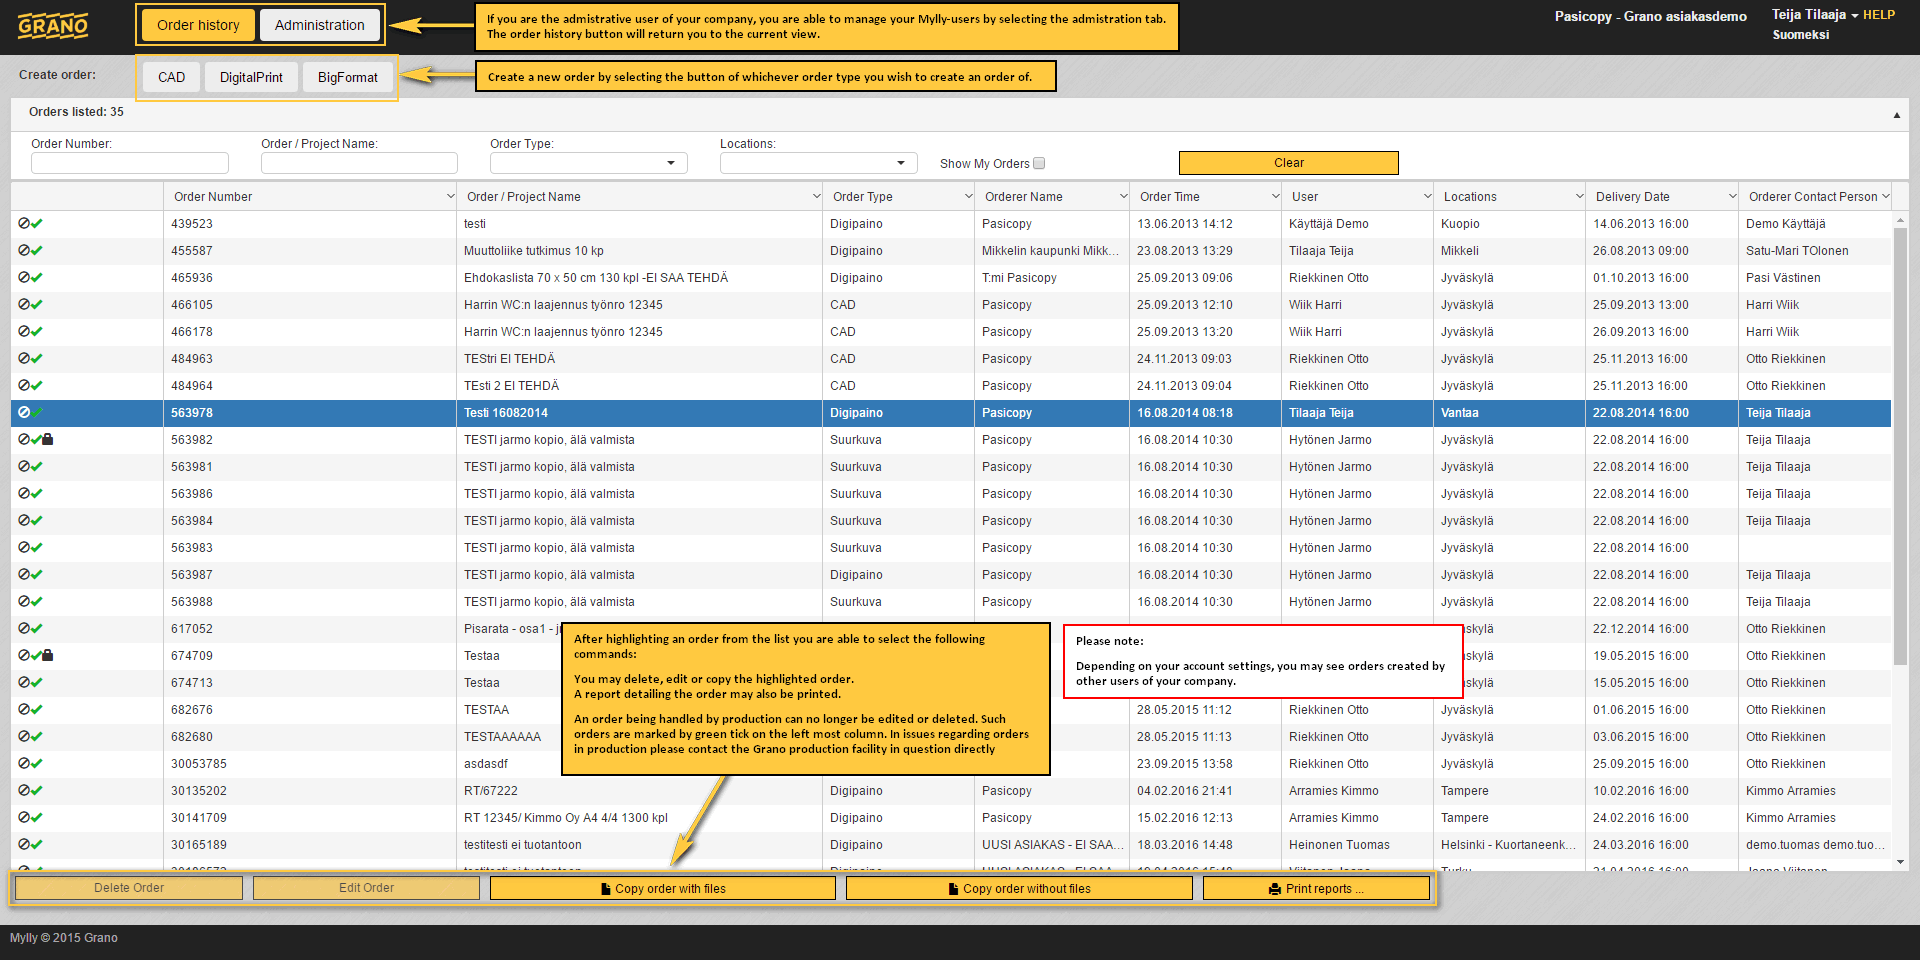
Task: Switch to the Administration tab
Action: (x=319, y=25)
